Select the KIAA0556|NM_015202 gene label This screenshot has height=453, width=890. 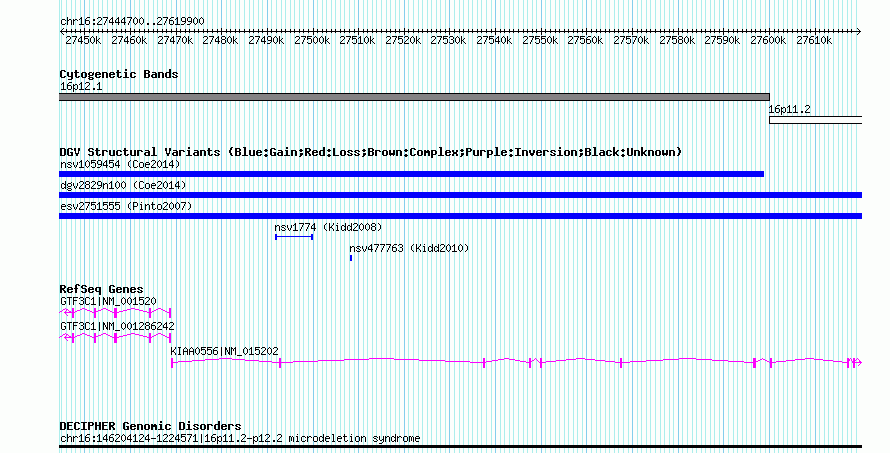[225, 351]
